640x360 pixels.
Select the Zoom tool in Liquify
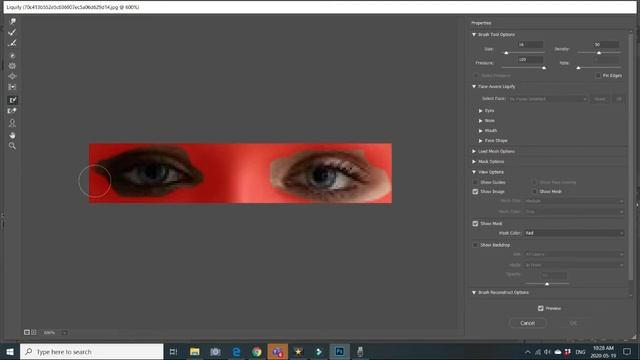click(12, 146)
